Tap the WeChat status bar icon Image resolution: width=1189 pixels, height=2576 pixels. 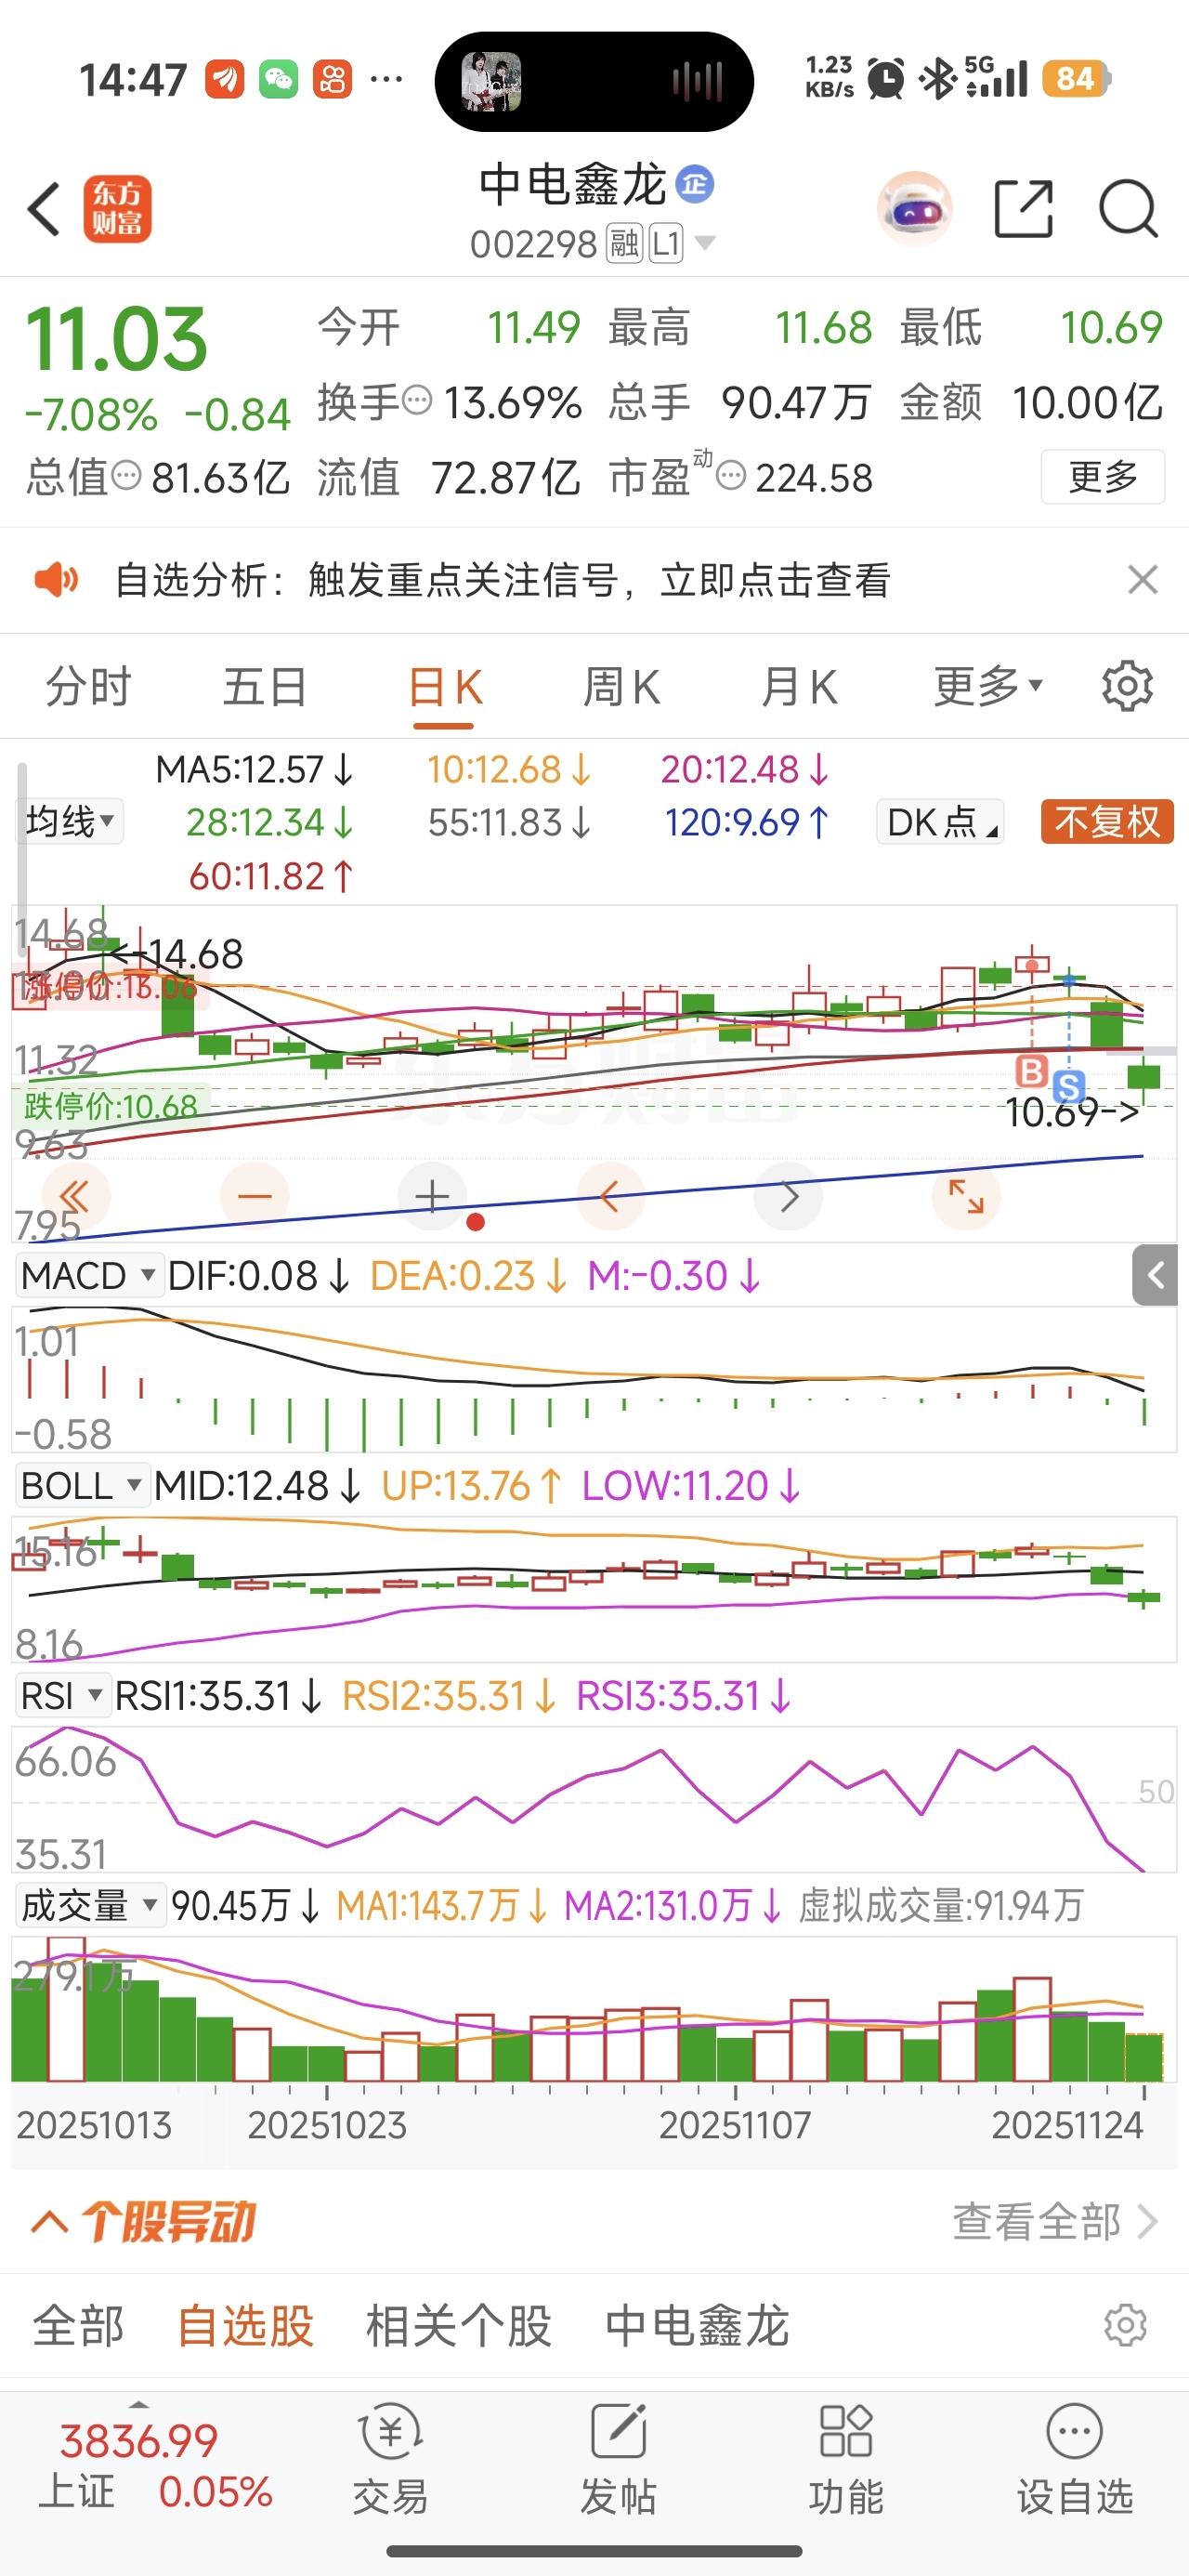[x=279, y=79]
